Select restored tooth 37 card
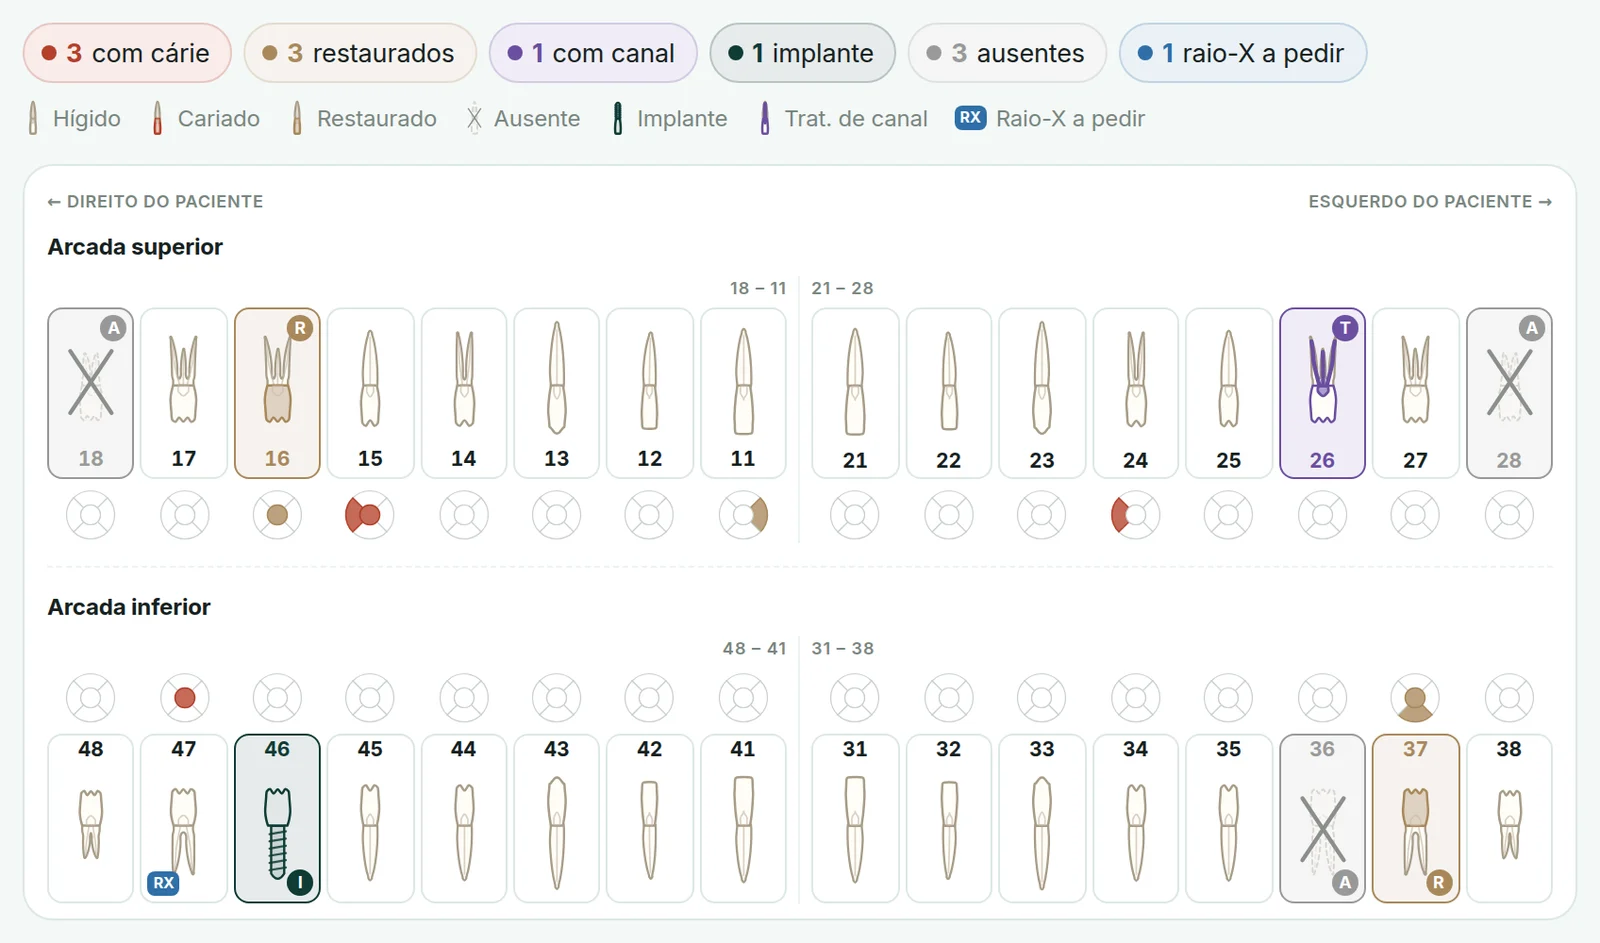This screenshot has height=943, width=1600. tap(1415, 818)
